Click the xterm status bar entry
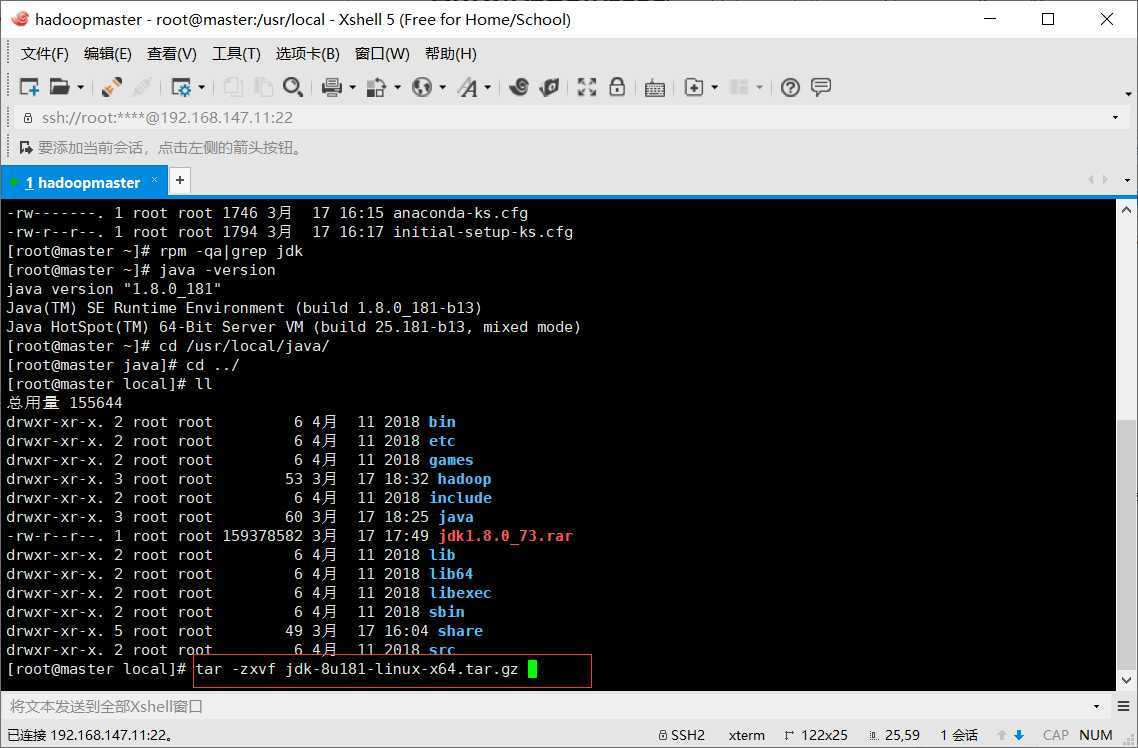Viewport: 1138px width, 748px height. click(746, 735)
